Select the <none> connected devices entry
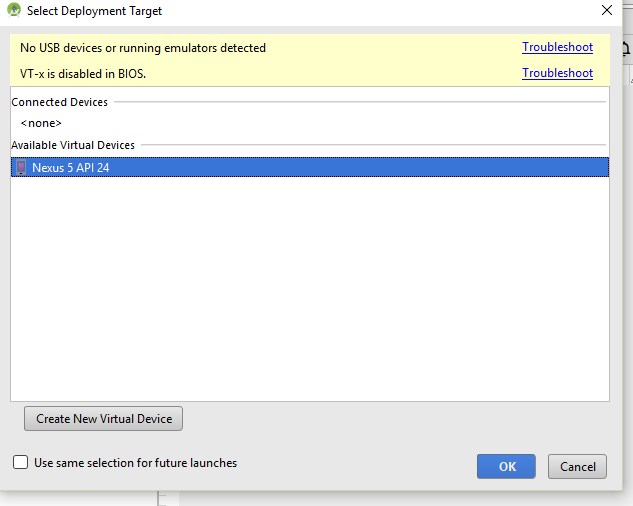633x506 pixels. point(41,123)
